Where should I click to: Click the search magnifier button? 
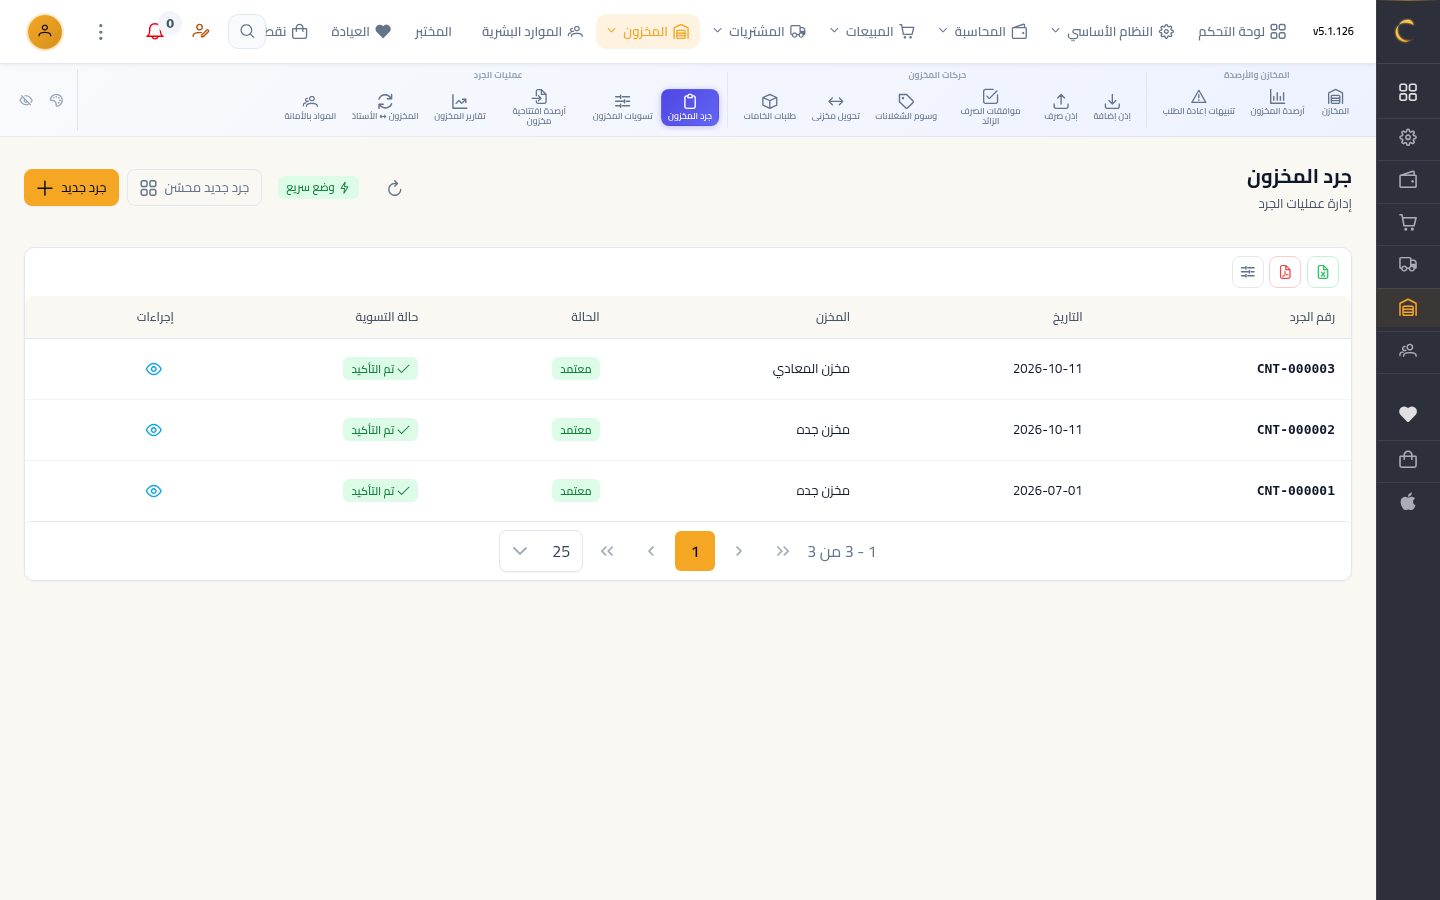246,32
